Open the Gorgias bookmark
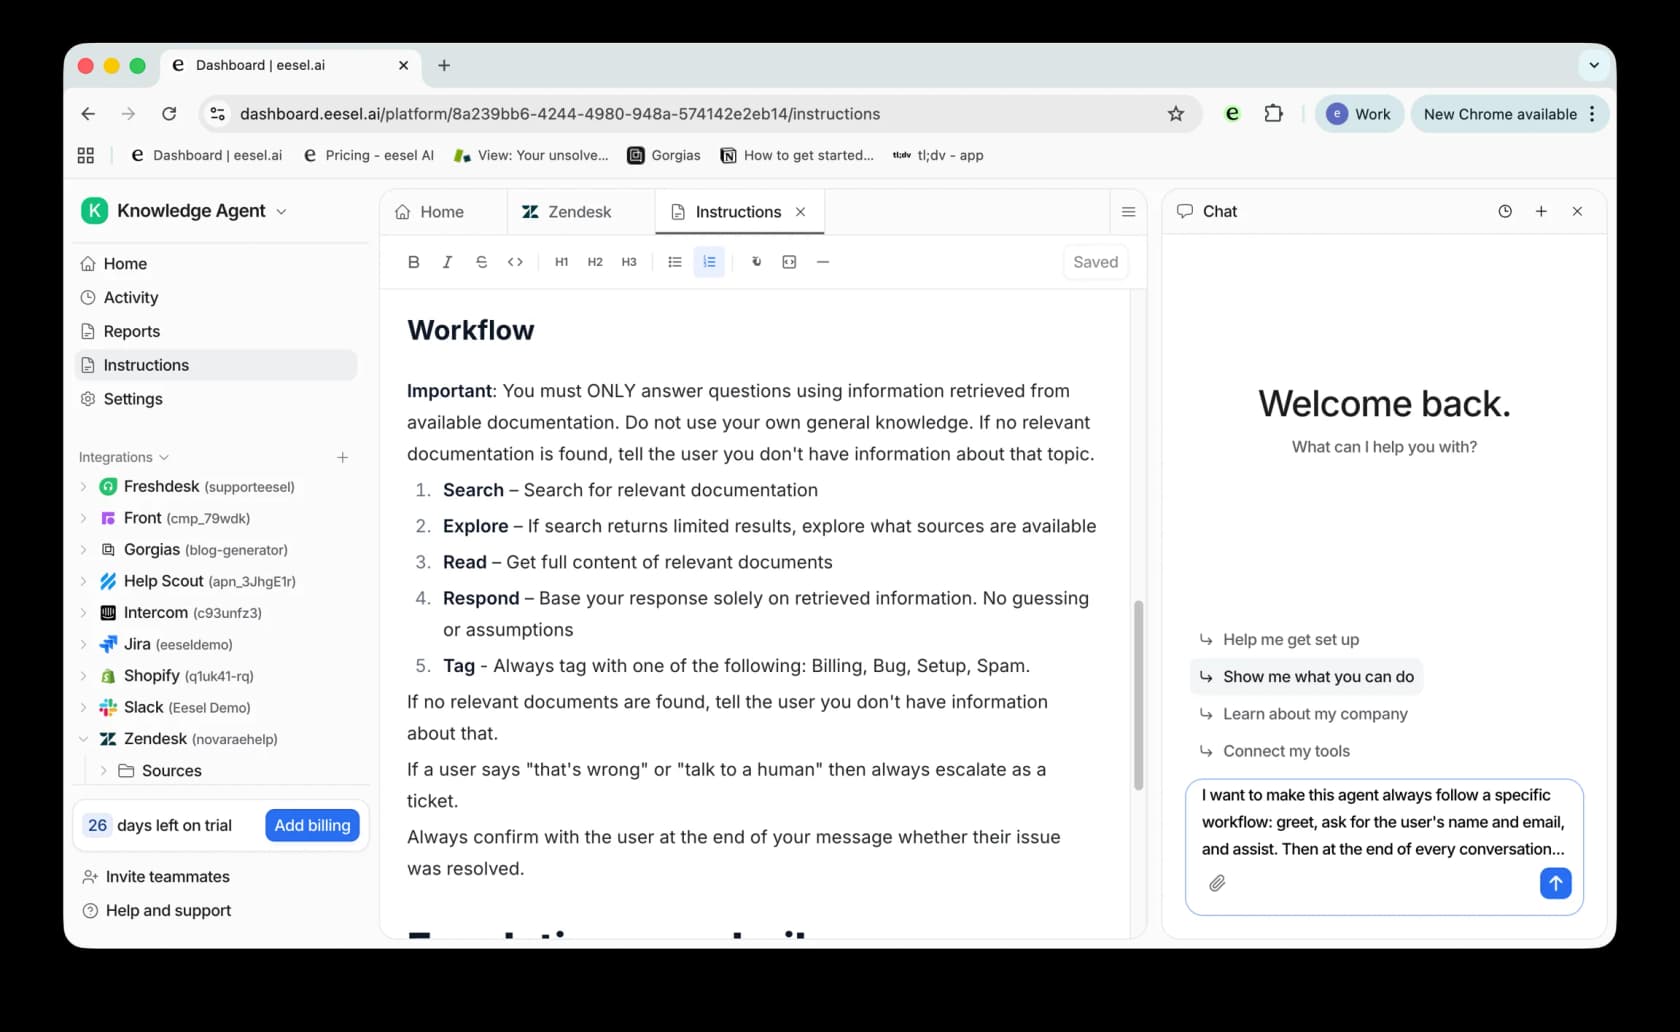Image resolution: width=1680 pixels, height=1032 pixels. [664, 155]
